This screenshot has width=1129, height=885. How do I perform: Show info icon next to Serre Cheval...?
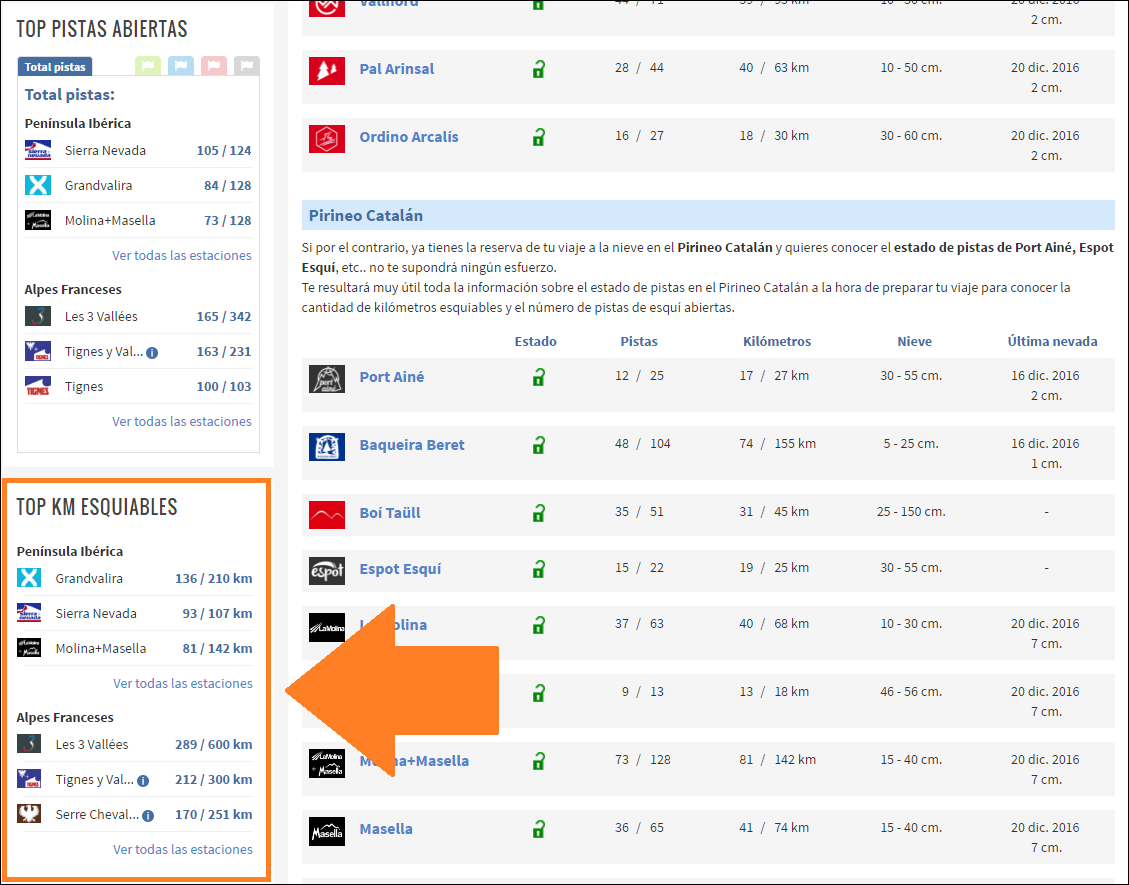click(148, 816)
